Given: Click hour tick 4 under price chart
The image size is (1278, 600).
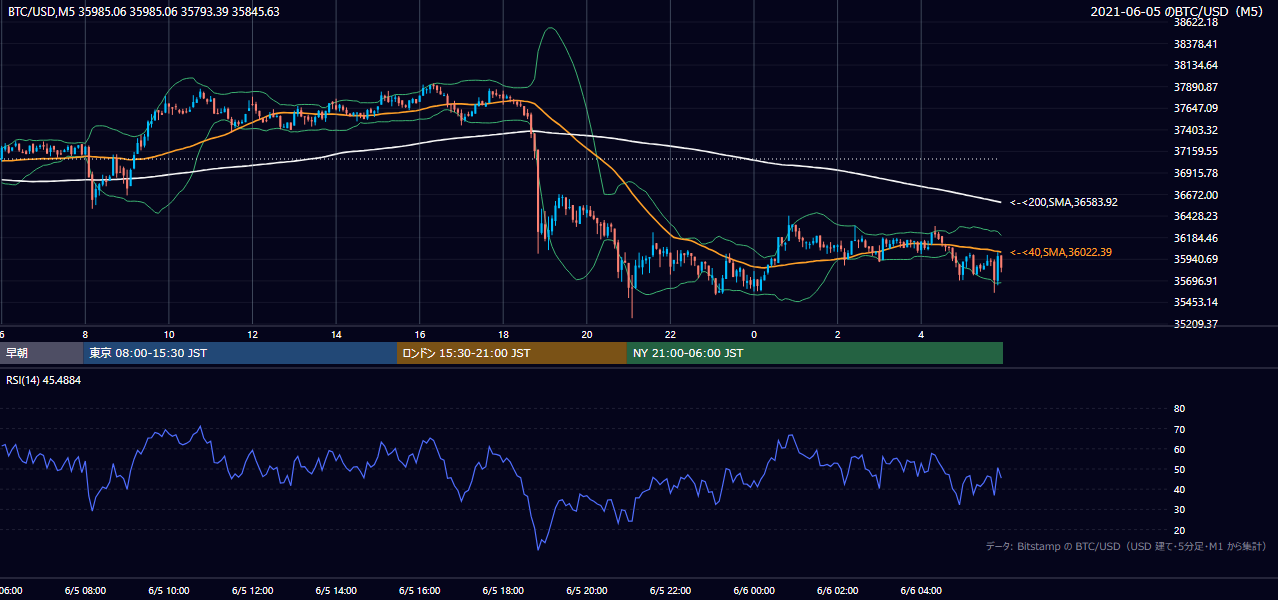Looking at the screenshot, I should point(921,334).
